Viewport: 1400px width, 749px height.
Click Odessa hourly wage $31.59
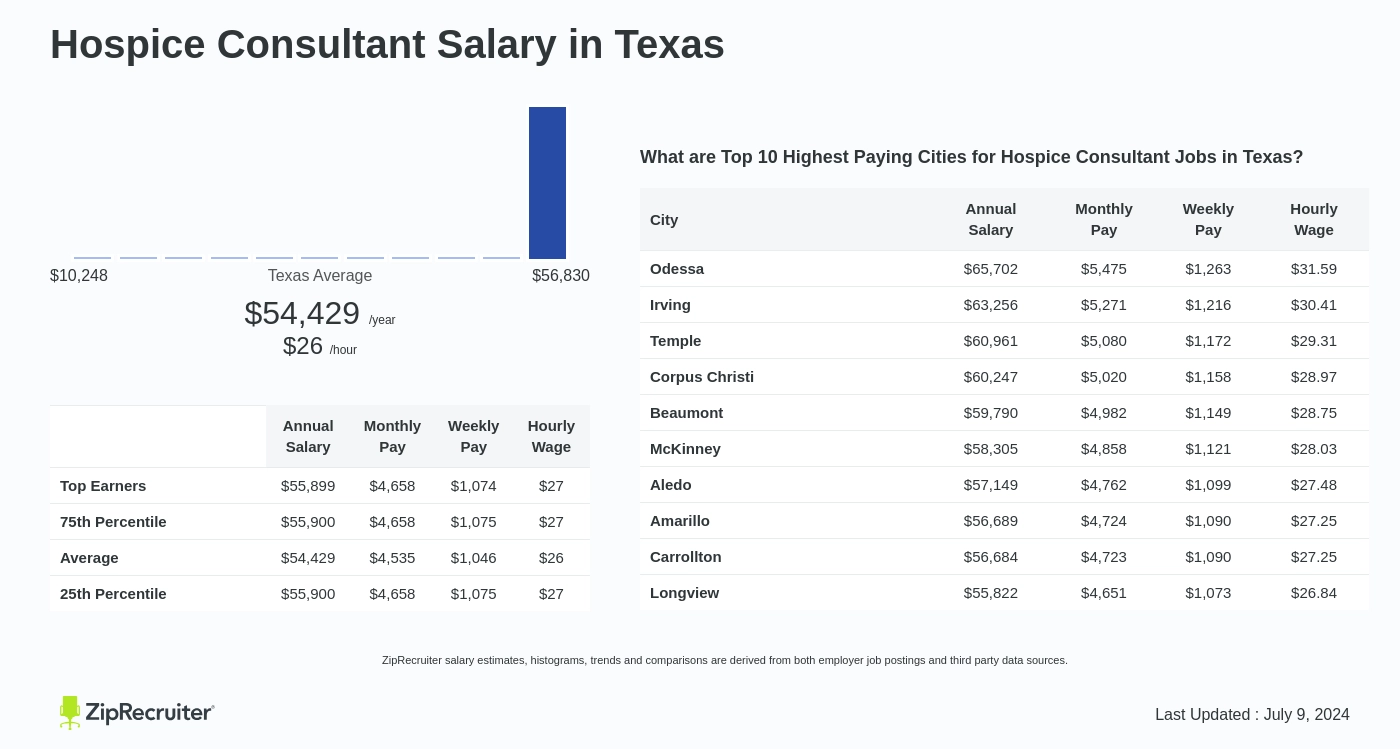(1314, 268)
